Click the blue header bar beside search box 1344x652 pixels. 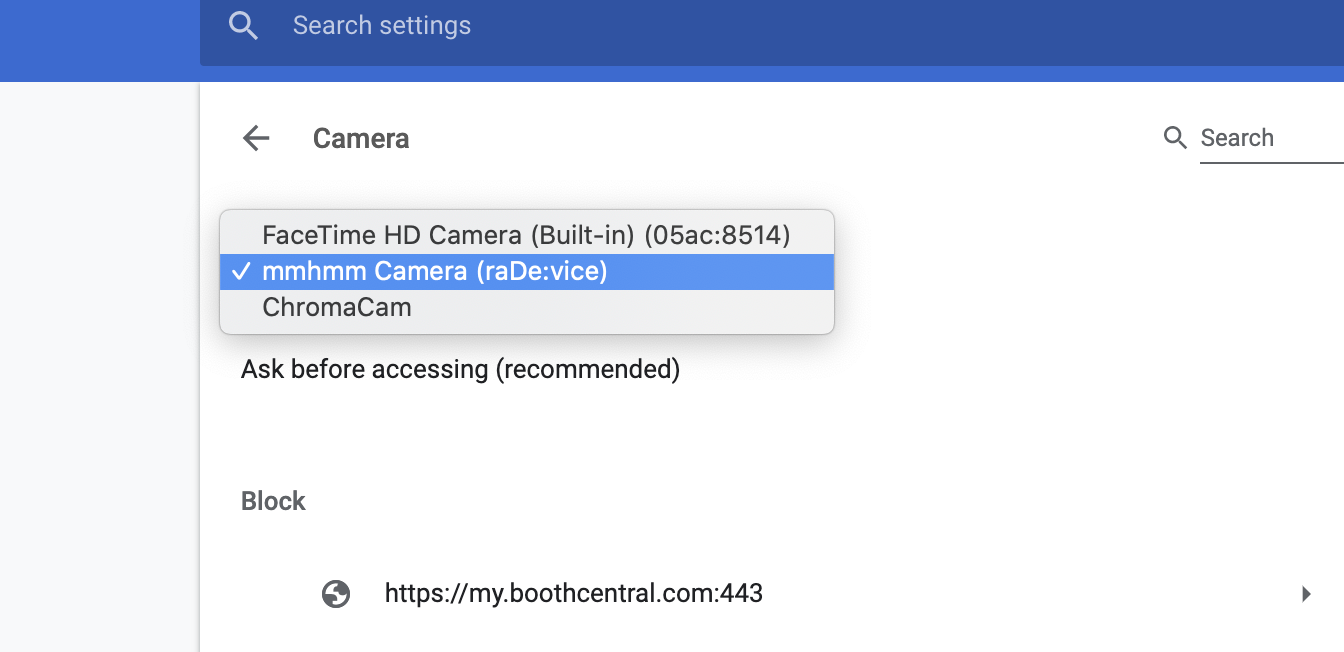click(100, 40)
